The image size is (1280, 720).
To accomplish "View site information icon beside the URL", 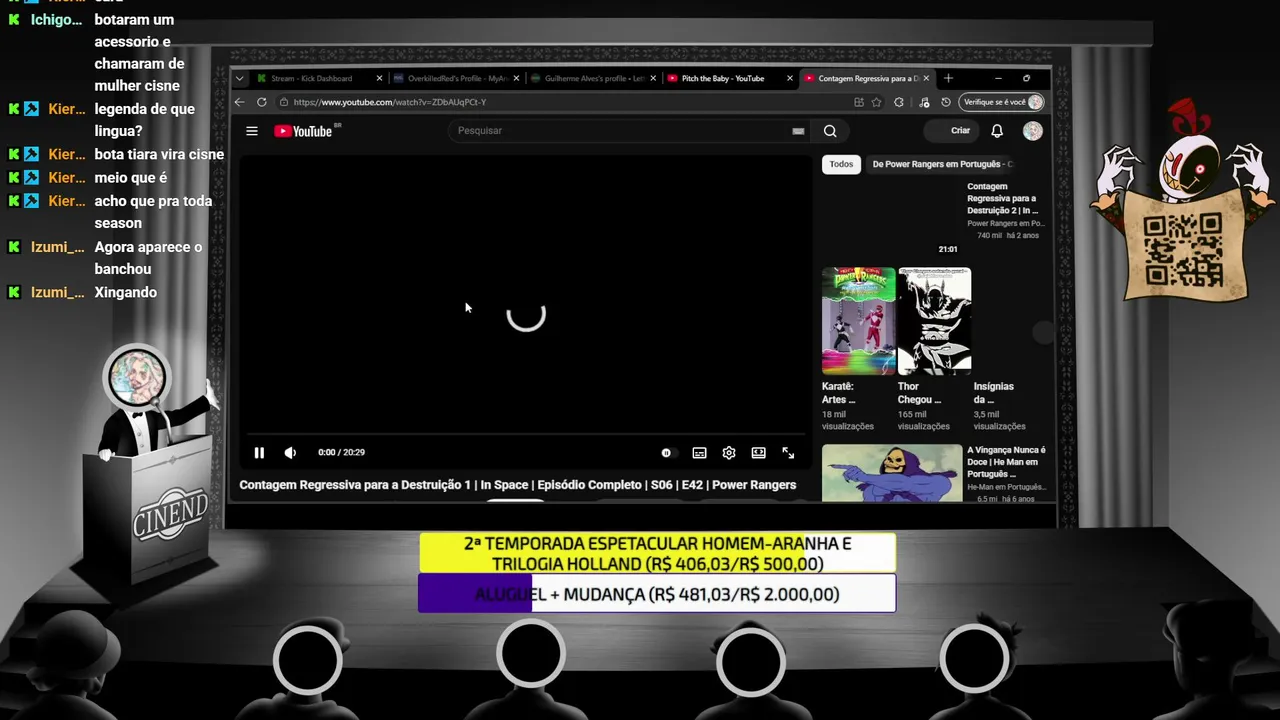I will pyautogui.click(x=284, y=102).
